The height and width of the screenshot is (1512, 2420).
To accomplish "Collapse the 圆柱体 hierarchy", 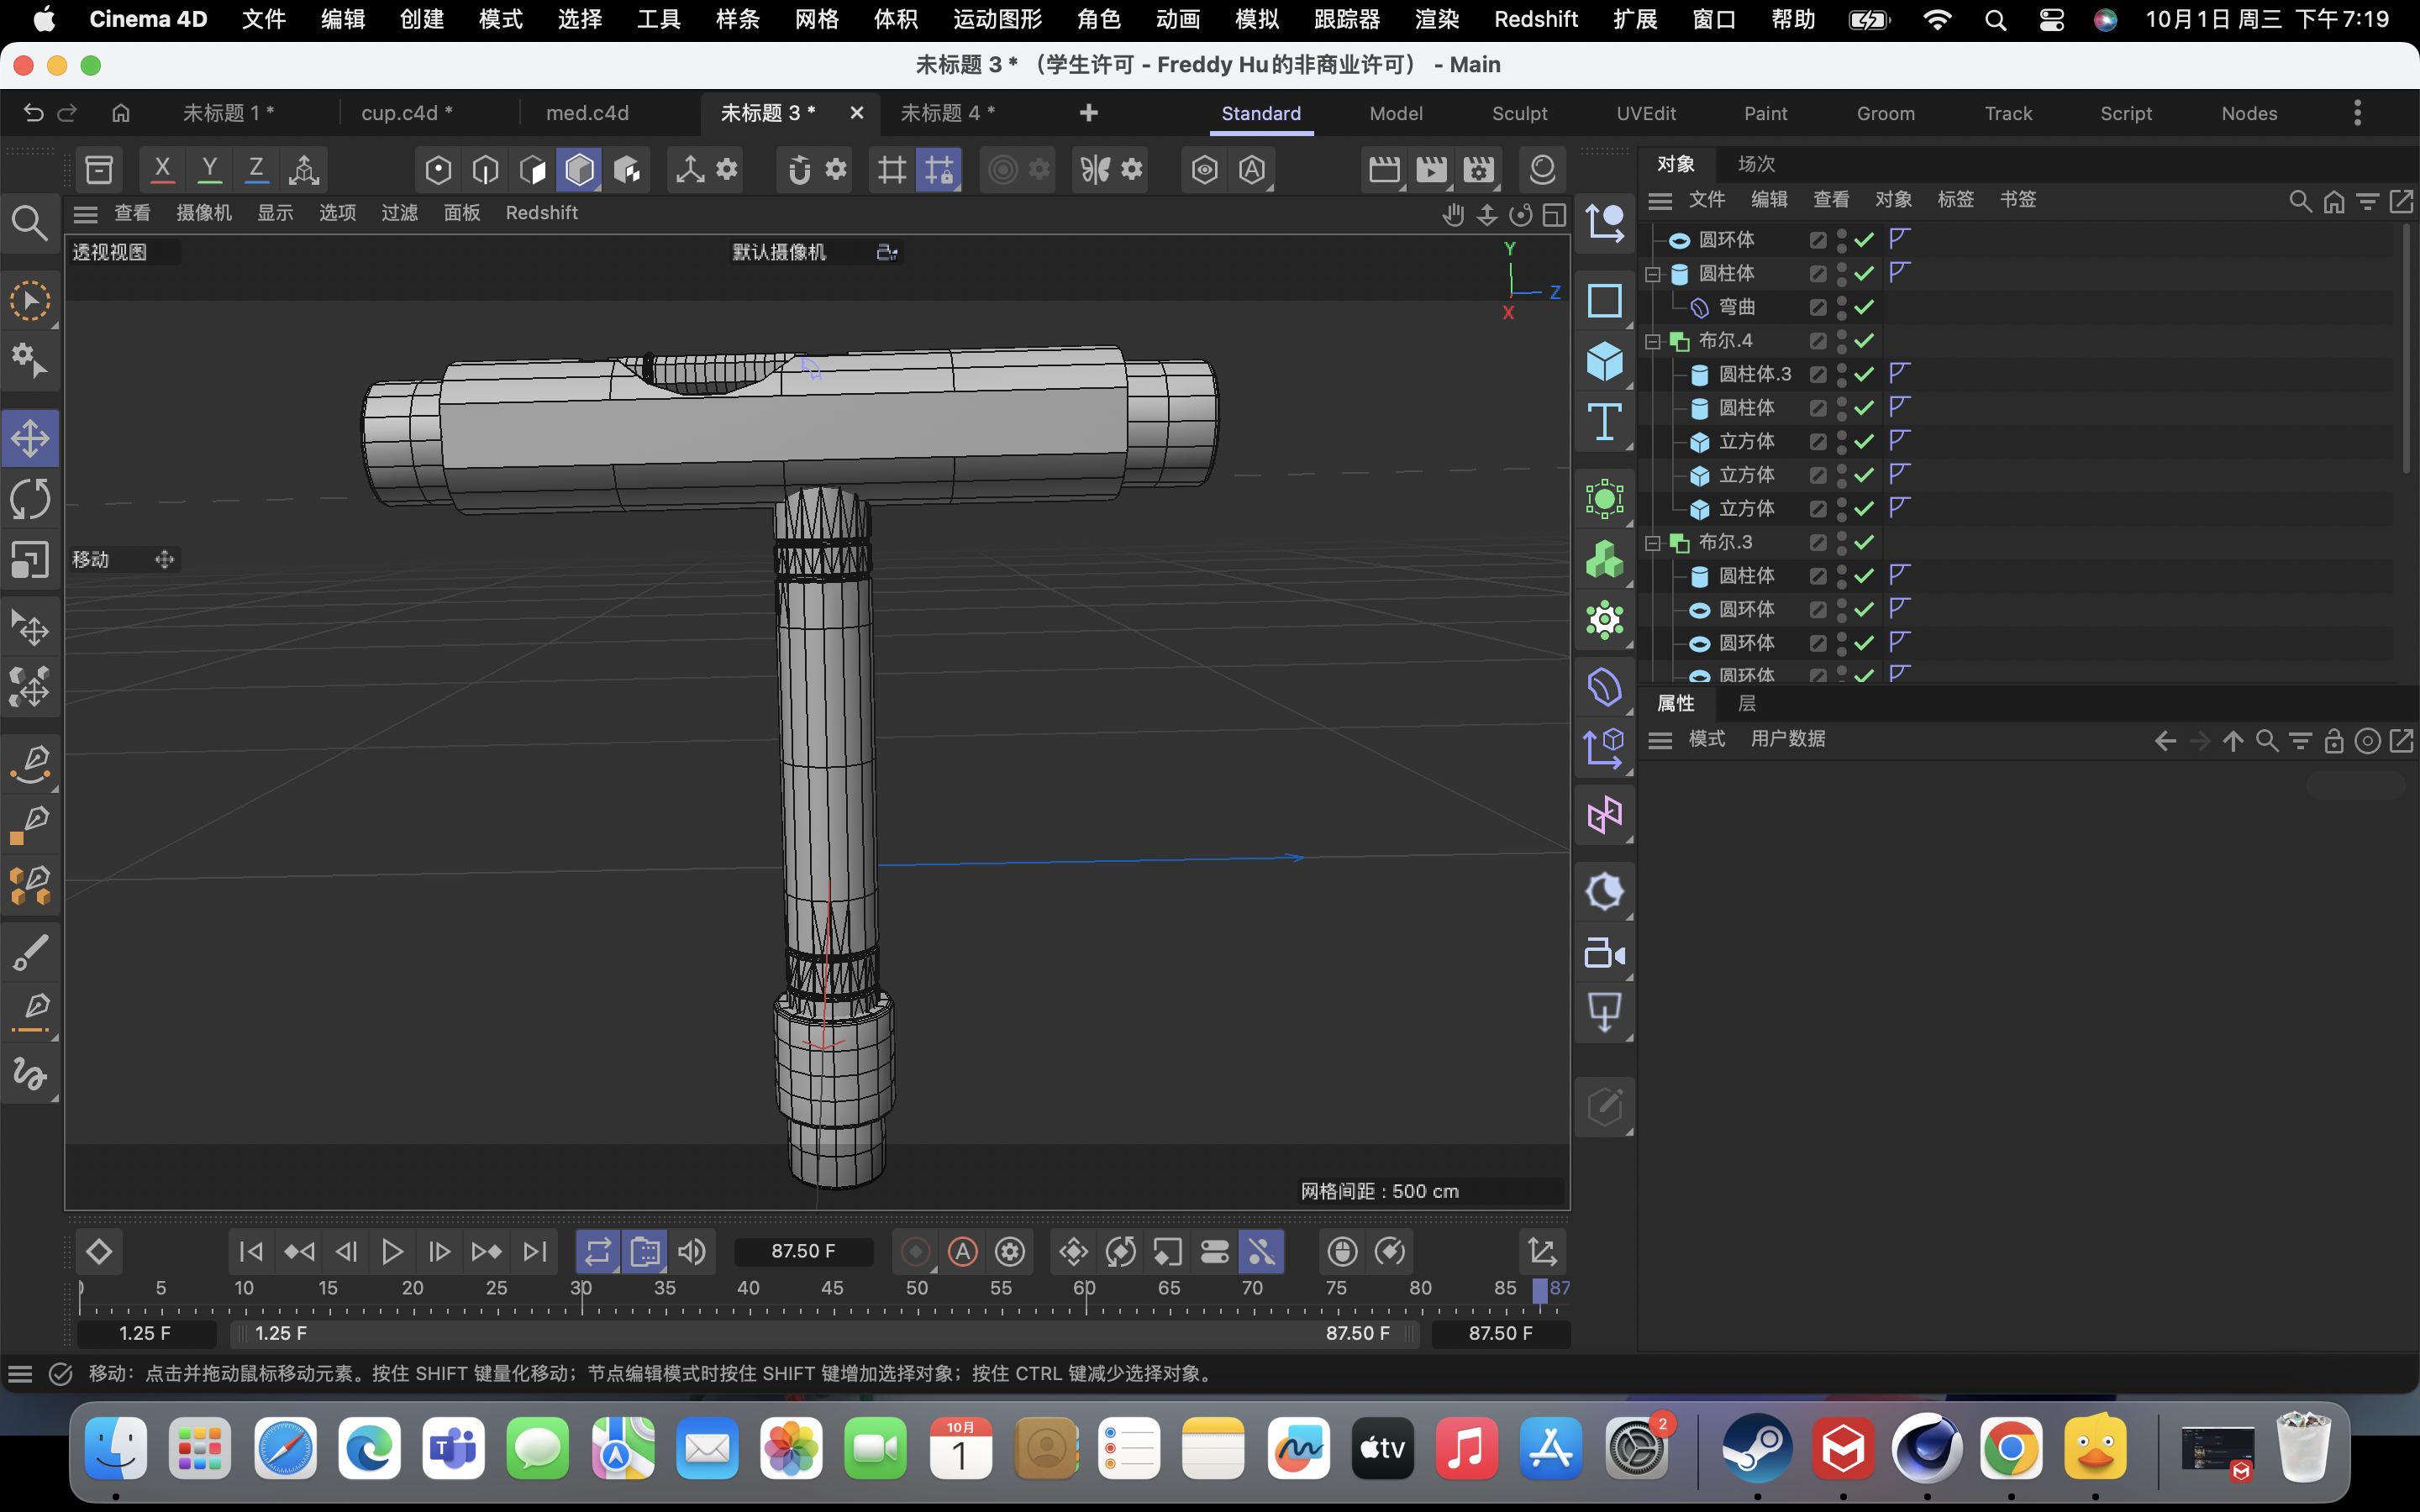I will pyautogui.click(x=1653, y=273).
